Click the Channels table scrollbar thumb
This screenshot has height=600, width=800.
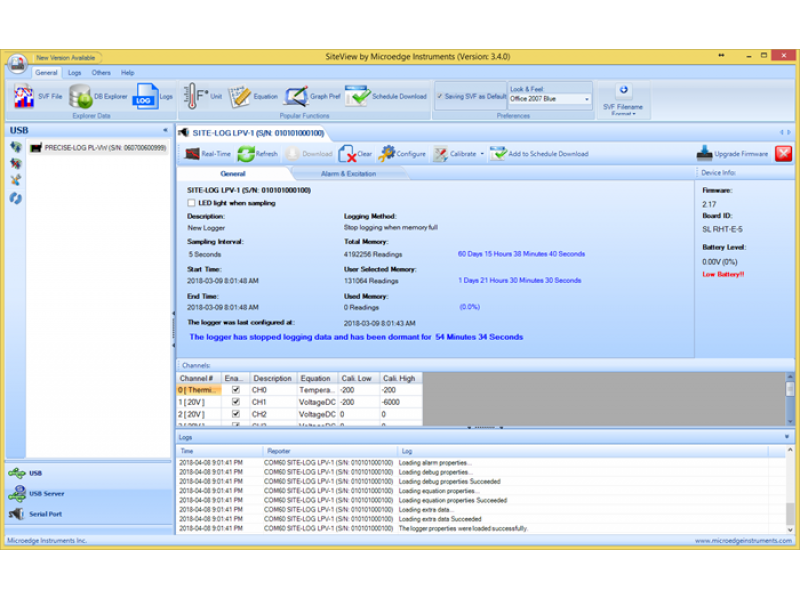[x=790, y=389]
